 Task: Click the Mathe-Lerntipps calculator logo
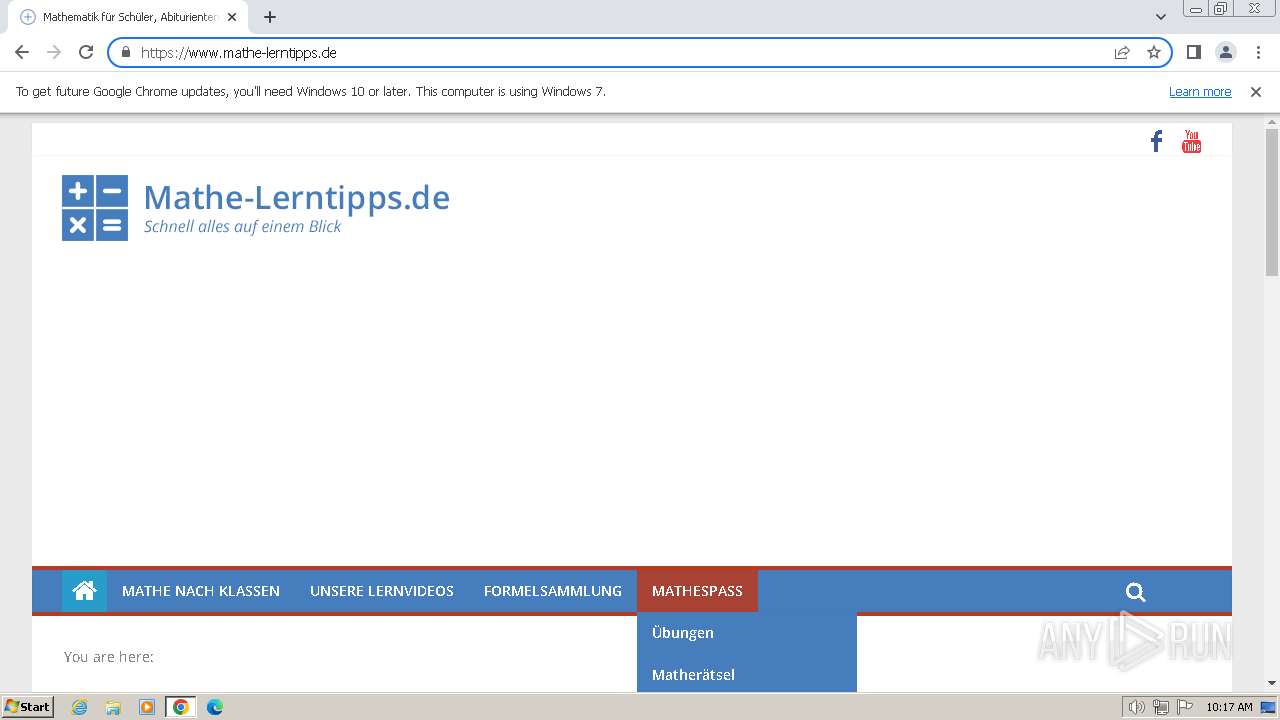click(x=95, y=208)
